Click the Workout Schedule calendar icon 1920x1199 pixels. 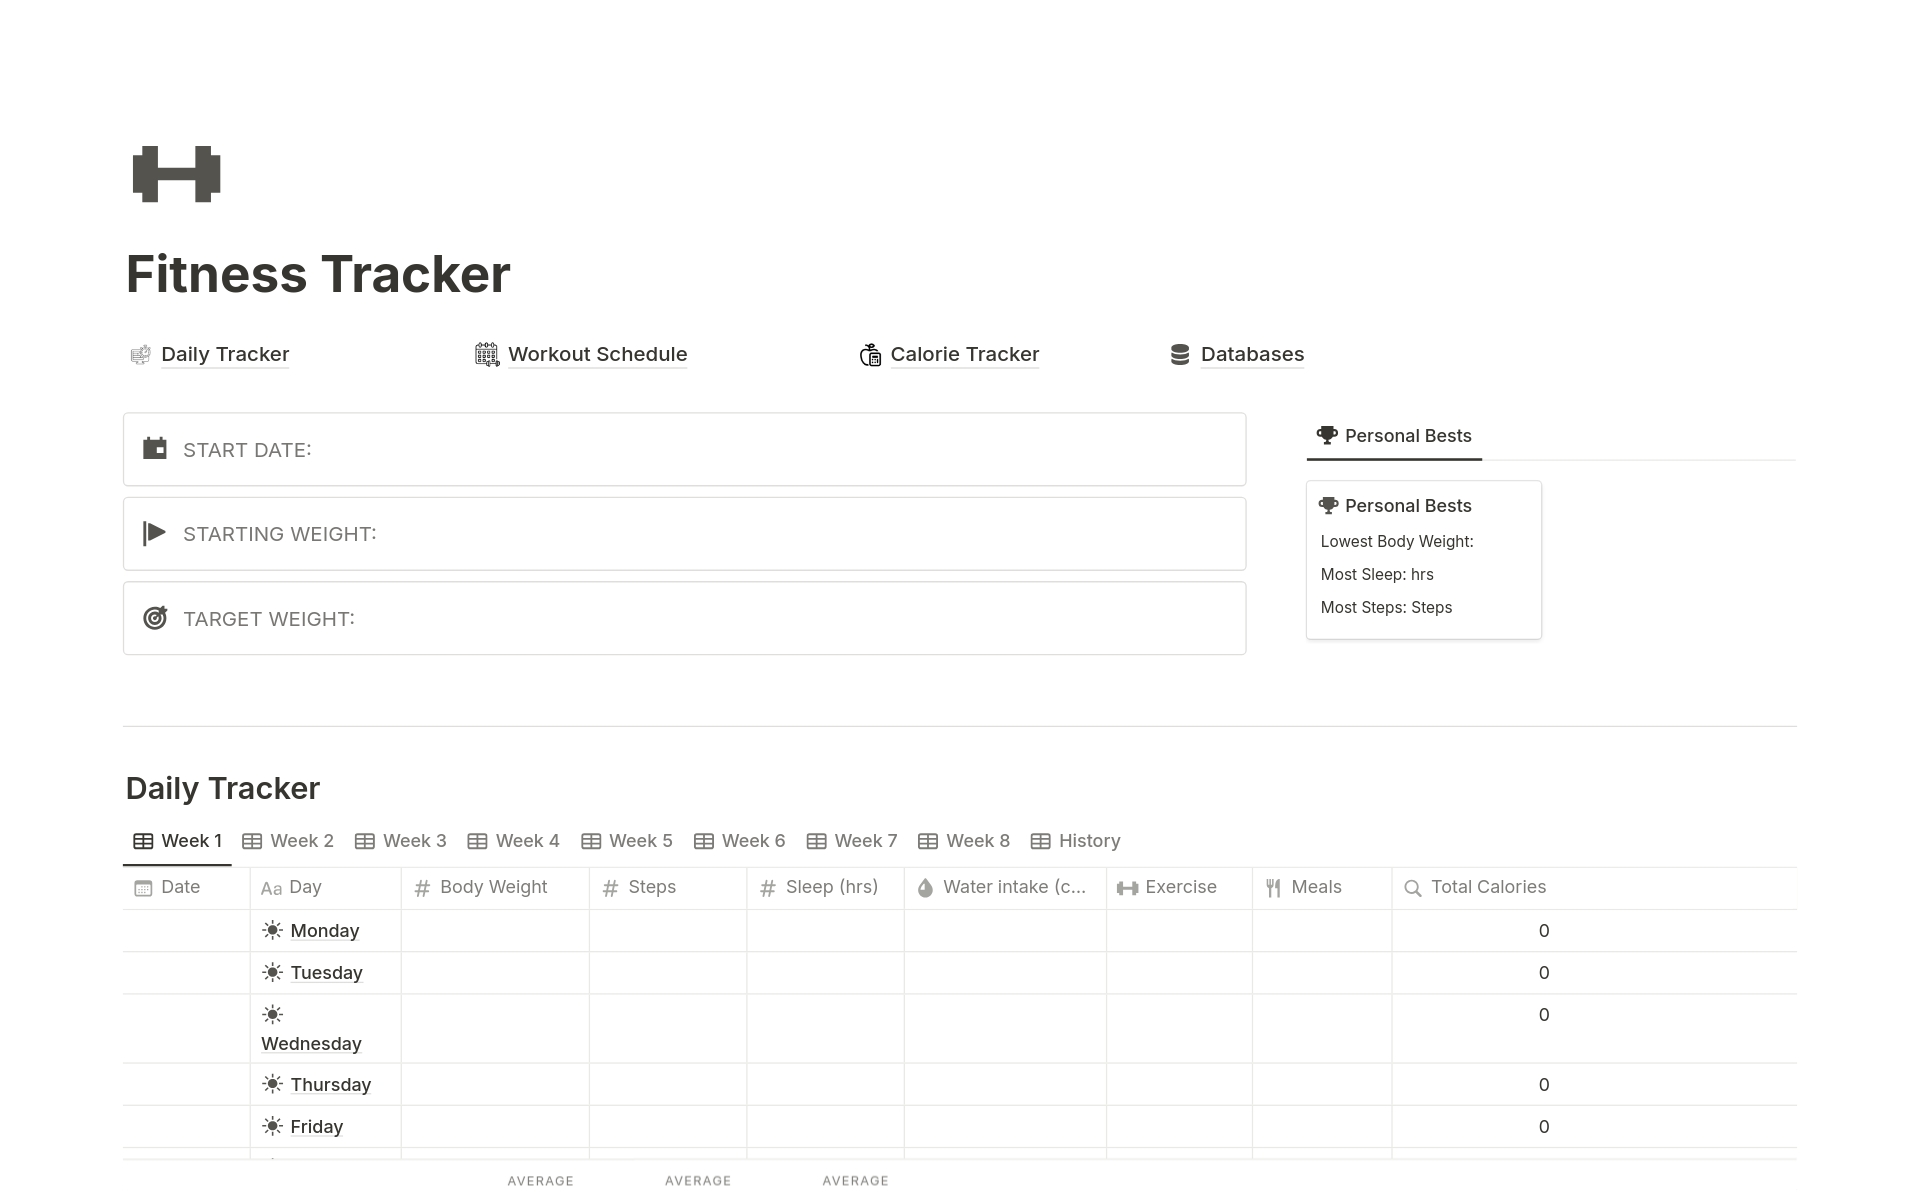point(485,354)
